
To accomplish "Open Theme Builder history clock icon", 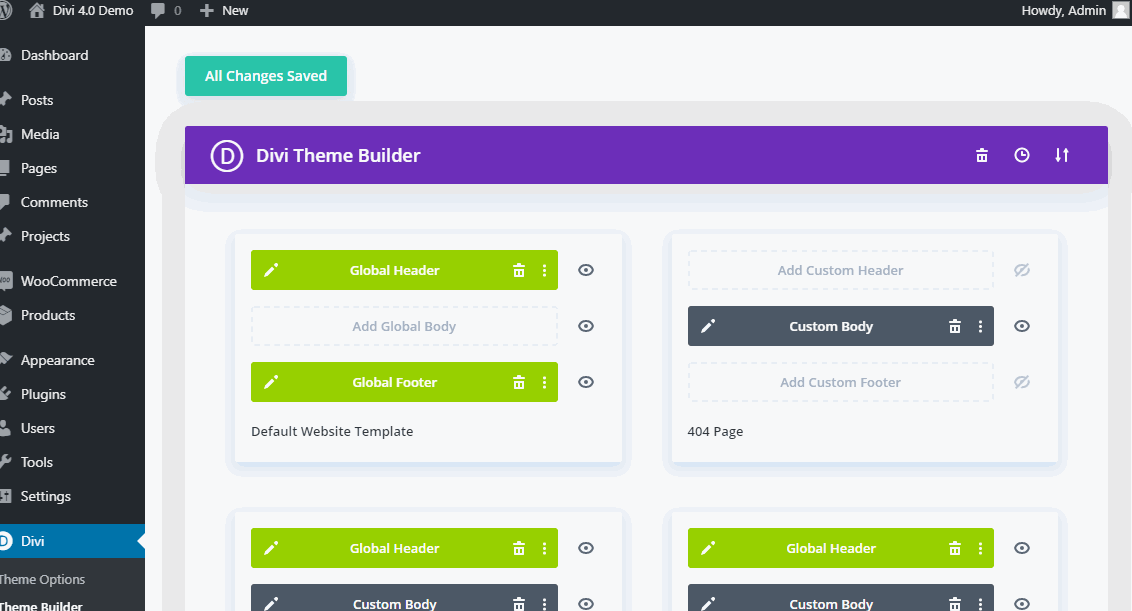I will (x=1022, y=155).
